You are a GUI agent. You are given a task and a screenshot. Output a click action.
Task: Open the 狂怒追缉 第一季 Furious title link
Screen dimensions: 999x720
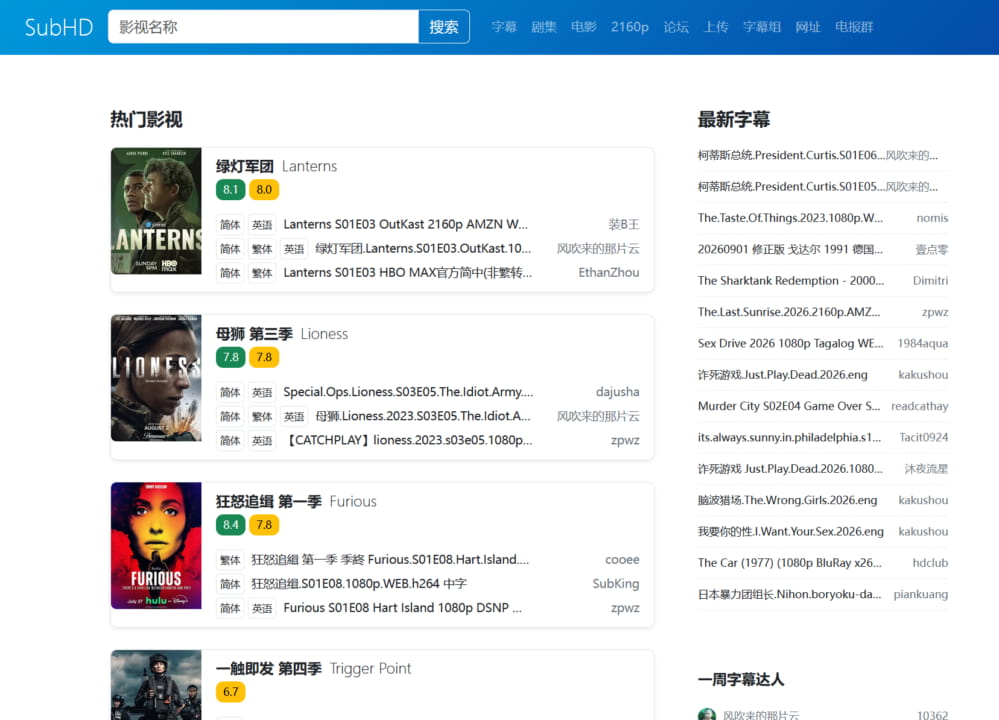click(x=296, y=501)
